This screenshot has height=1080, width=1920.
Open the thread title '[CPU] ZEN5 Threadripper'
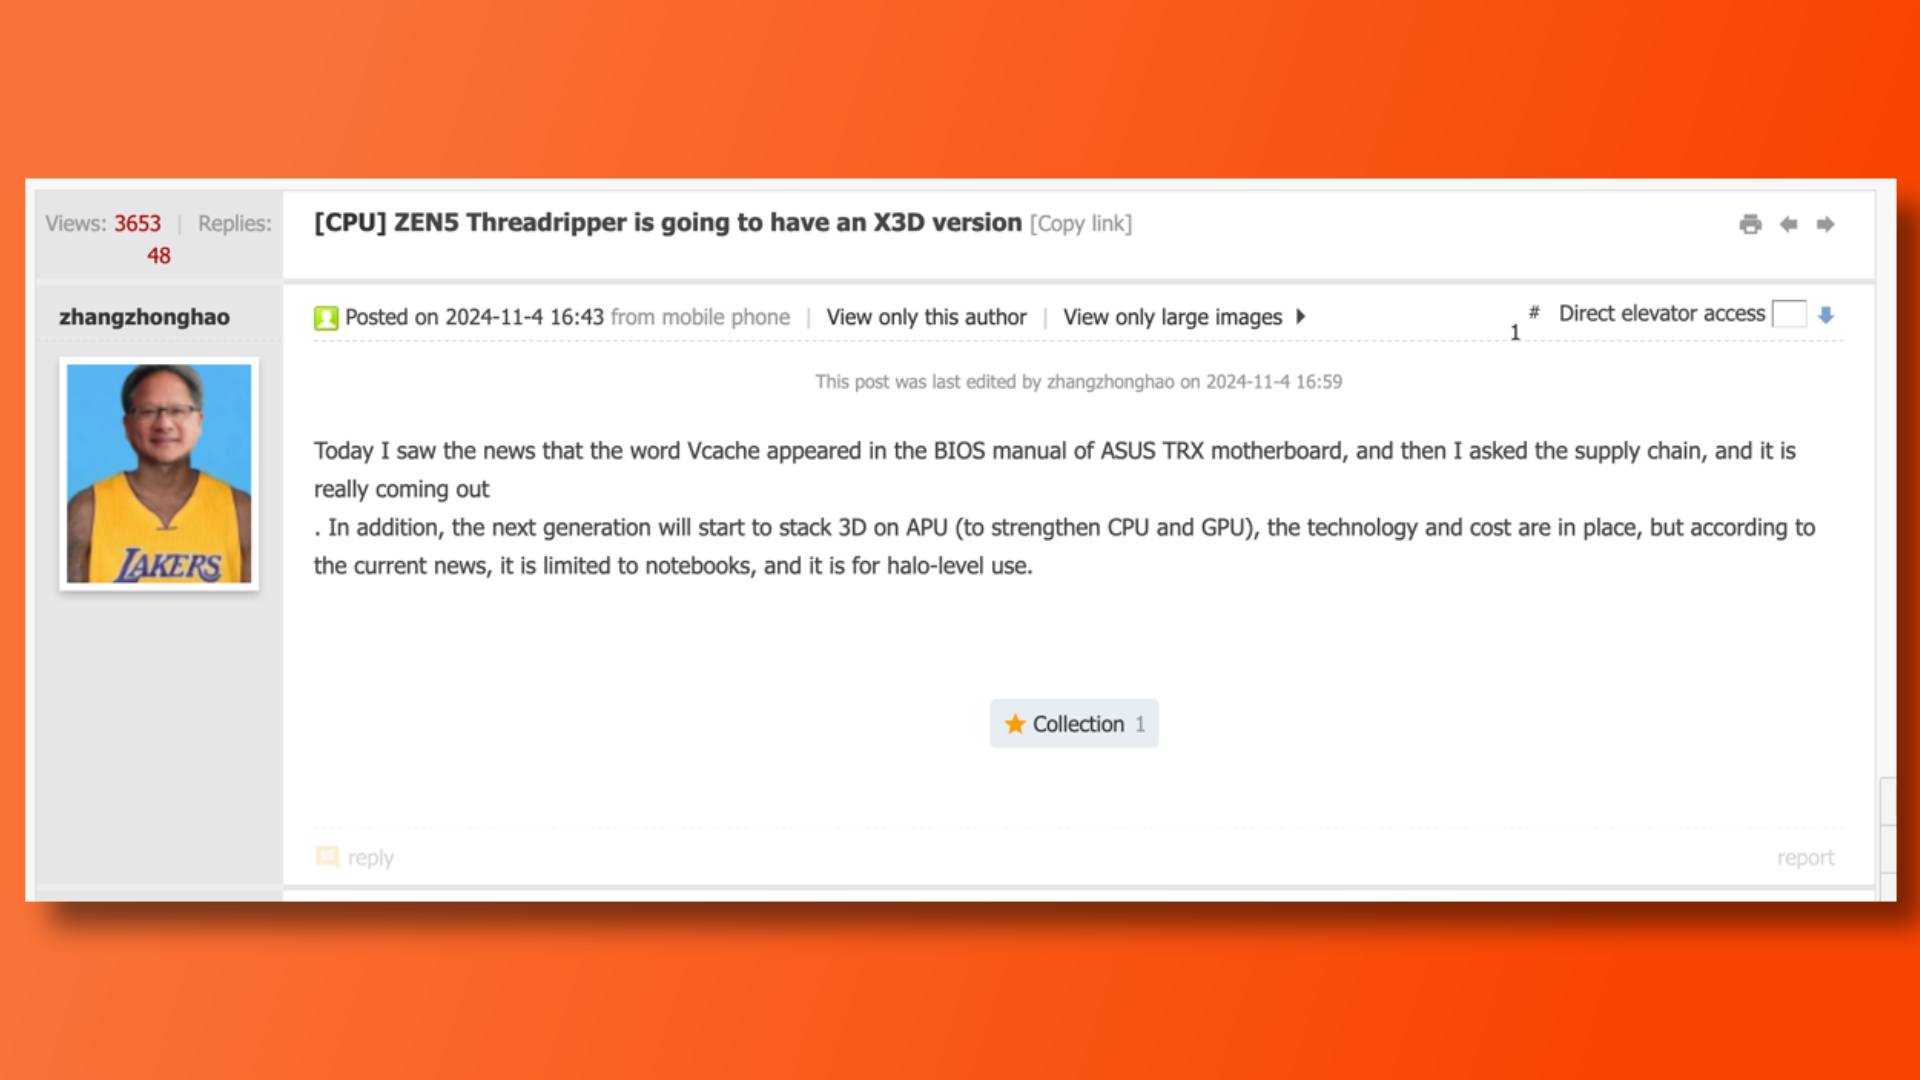pos(665,222)
